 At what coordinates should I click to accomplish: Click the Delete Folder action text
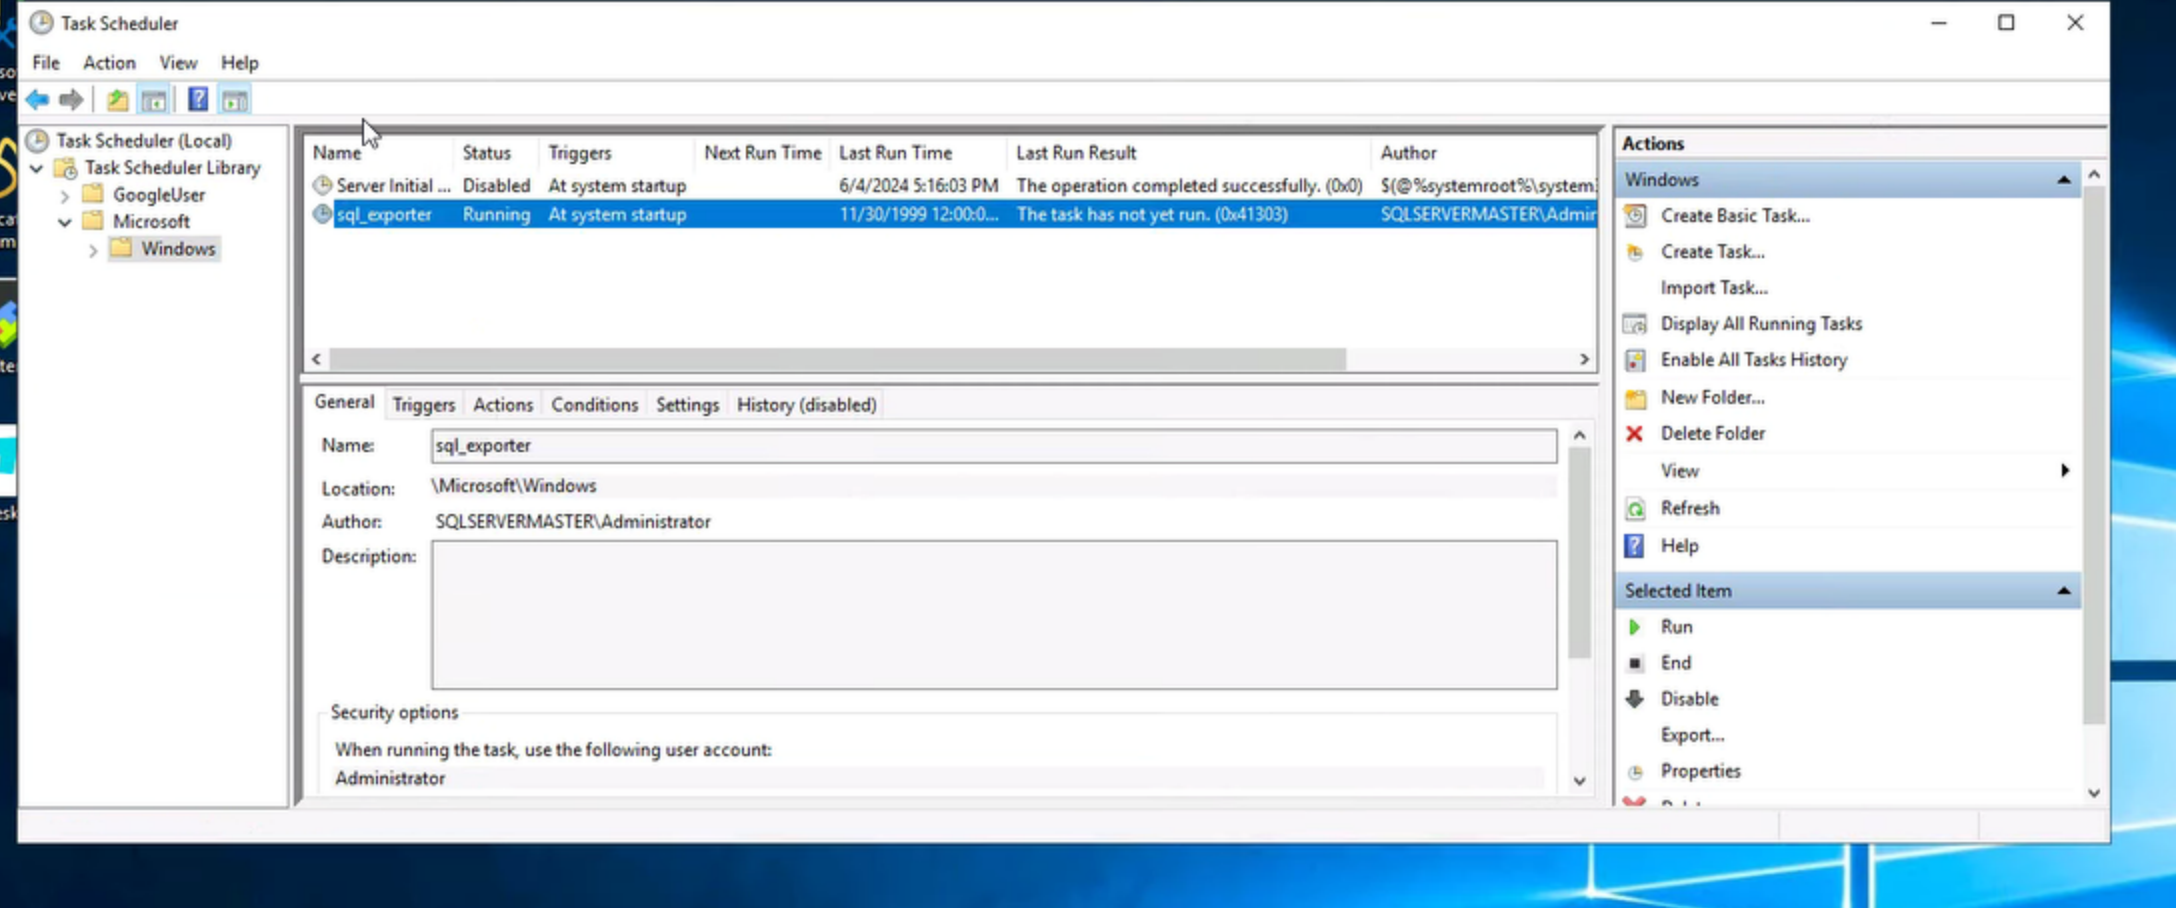pyautogui.click(x=1713, y=434)
